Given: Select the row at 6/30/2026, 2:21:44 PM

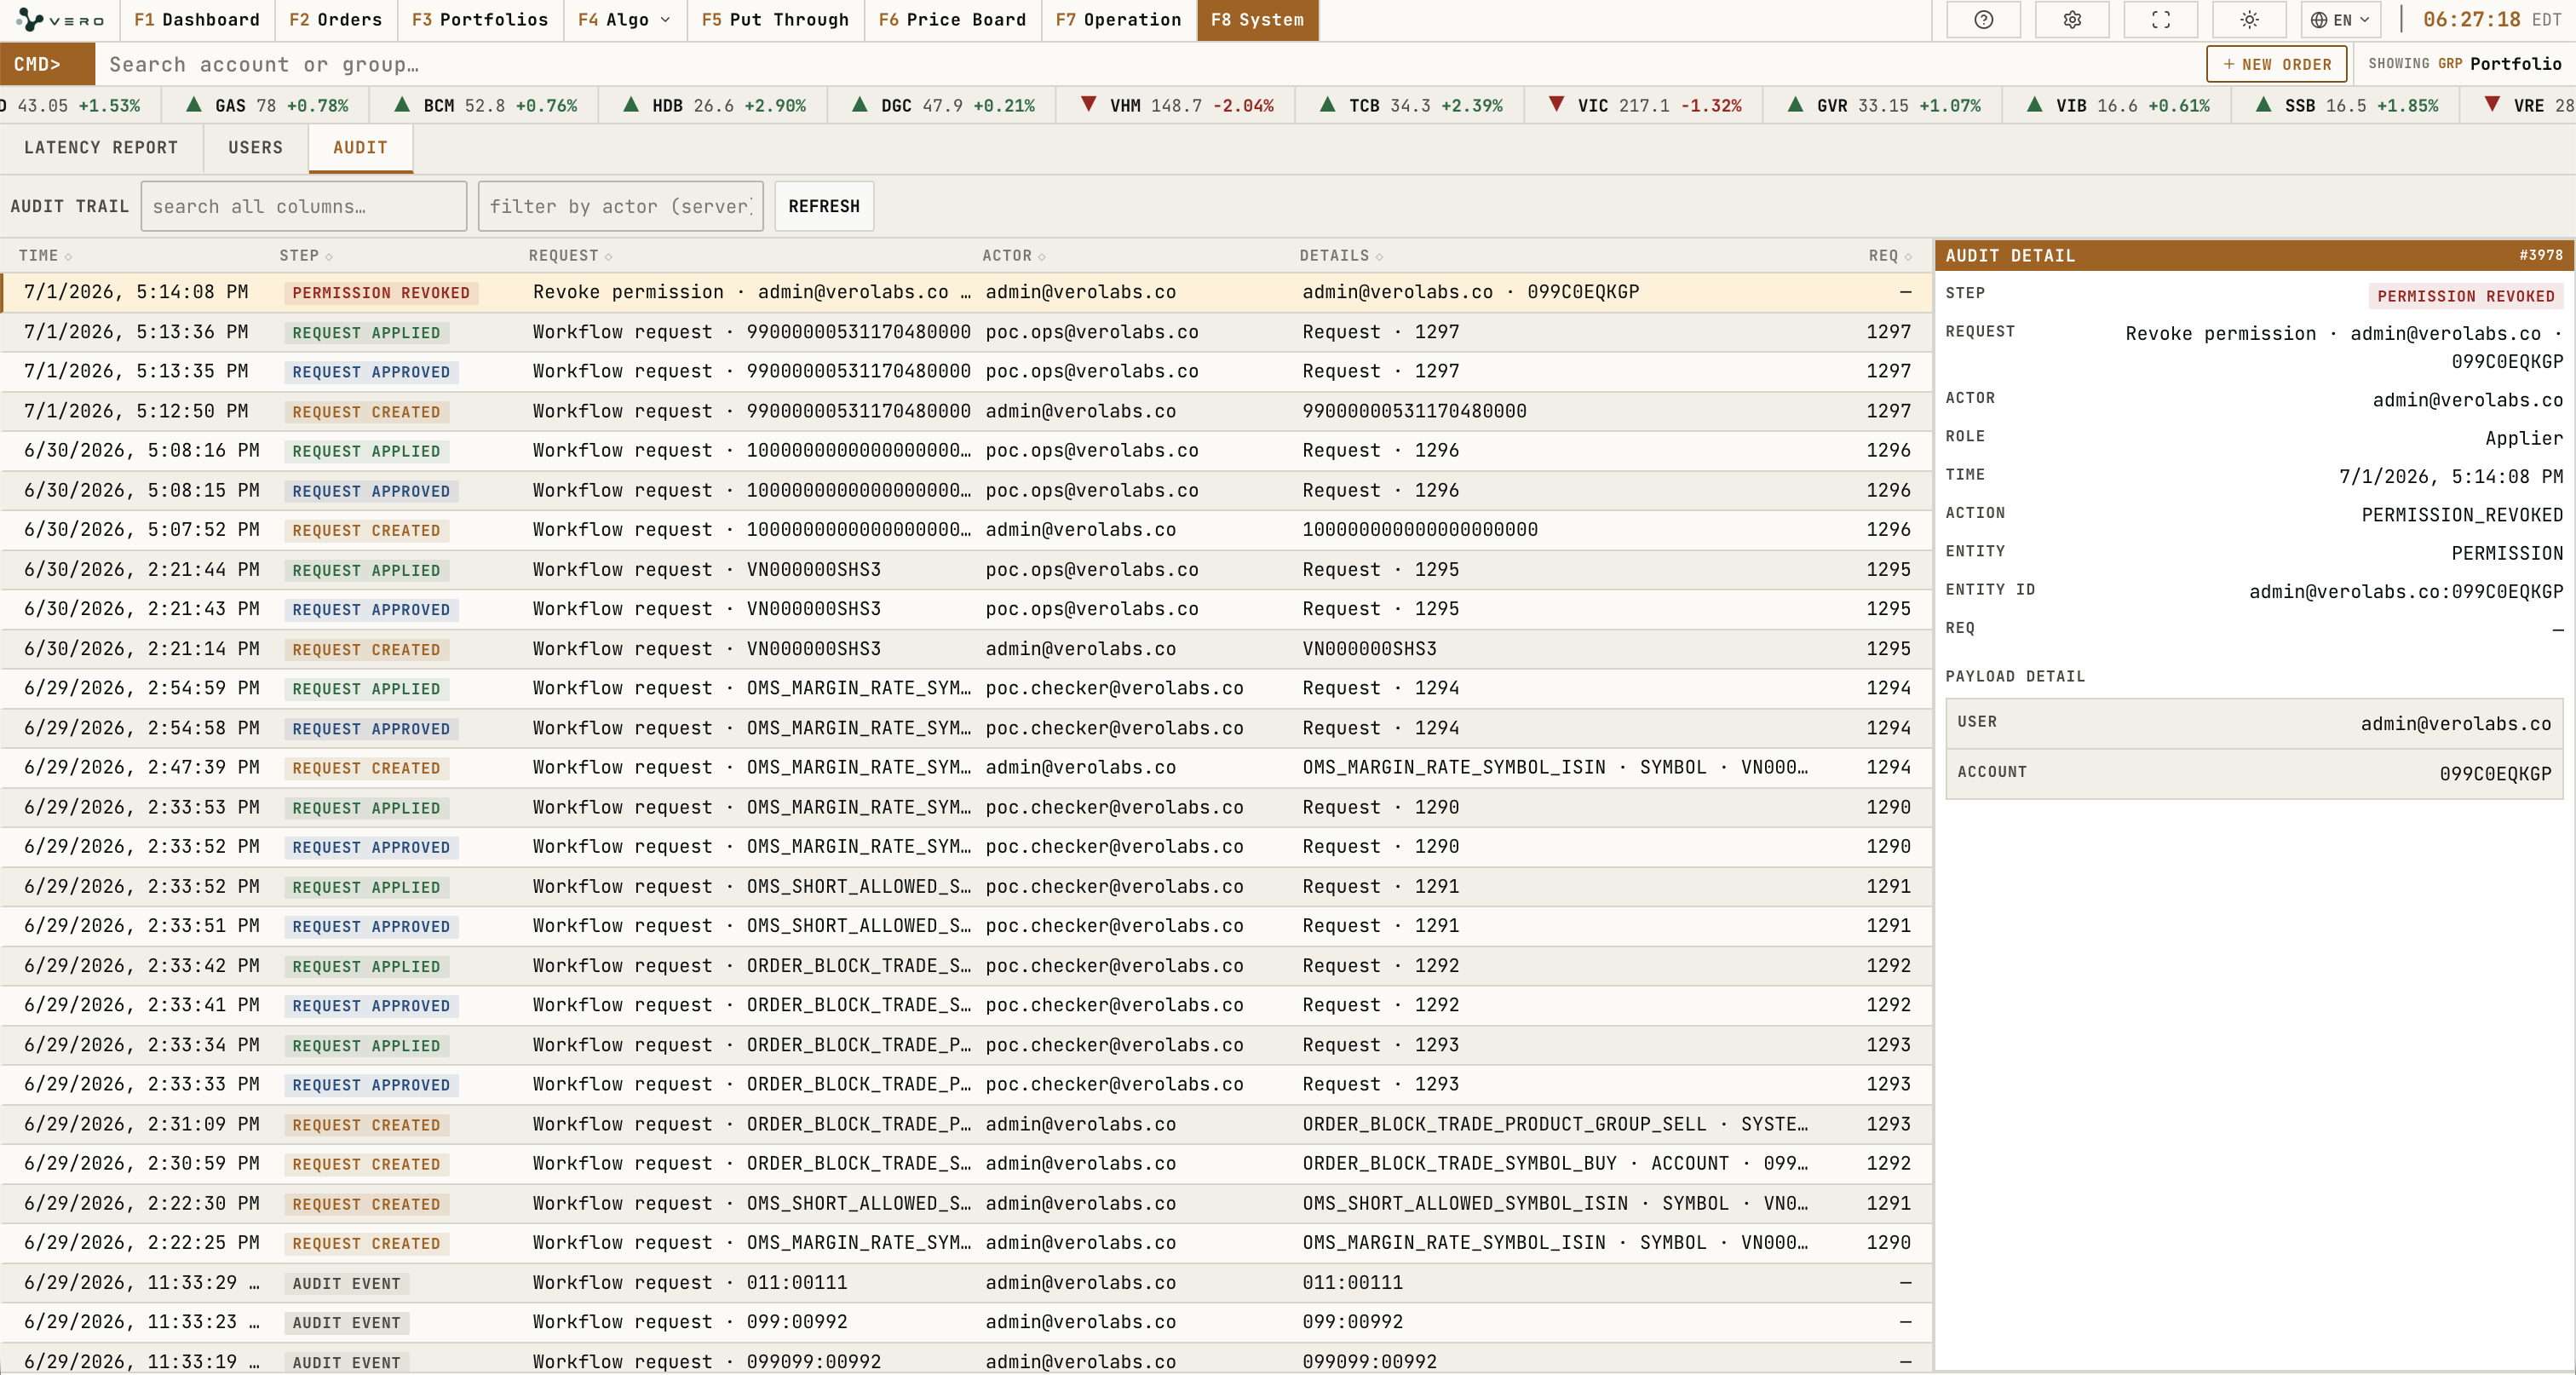Looking at the screenshot, I should (x=967, y=570).
